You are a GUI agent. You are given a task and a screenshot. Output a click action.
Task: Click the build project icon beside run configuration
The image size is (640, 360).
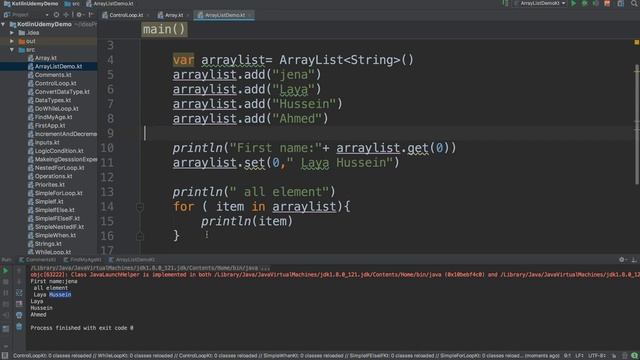(x=505, y=4)
